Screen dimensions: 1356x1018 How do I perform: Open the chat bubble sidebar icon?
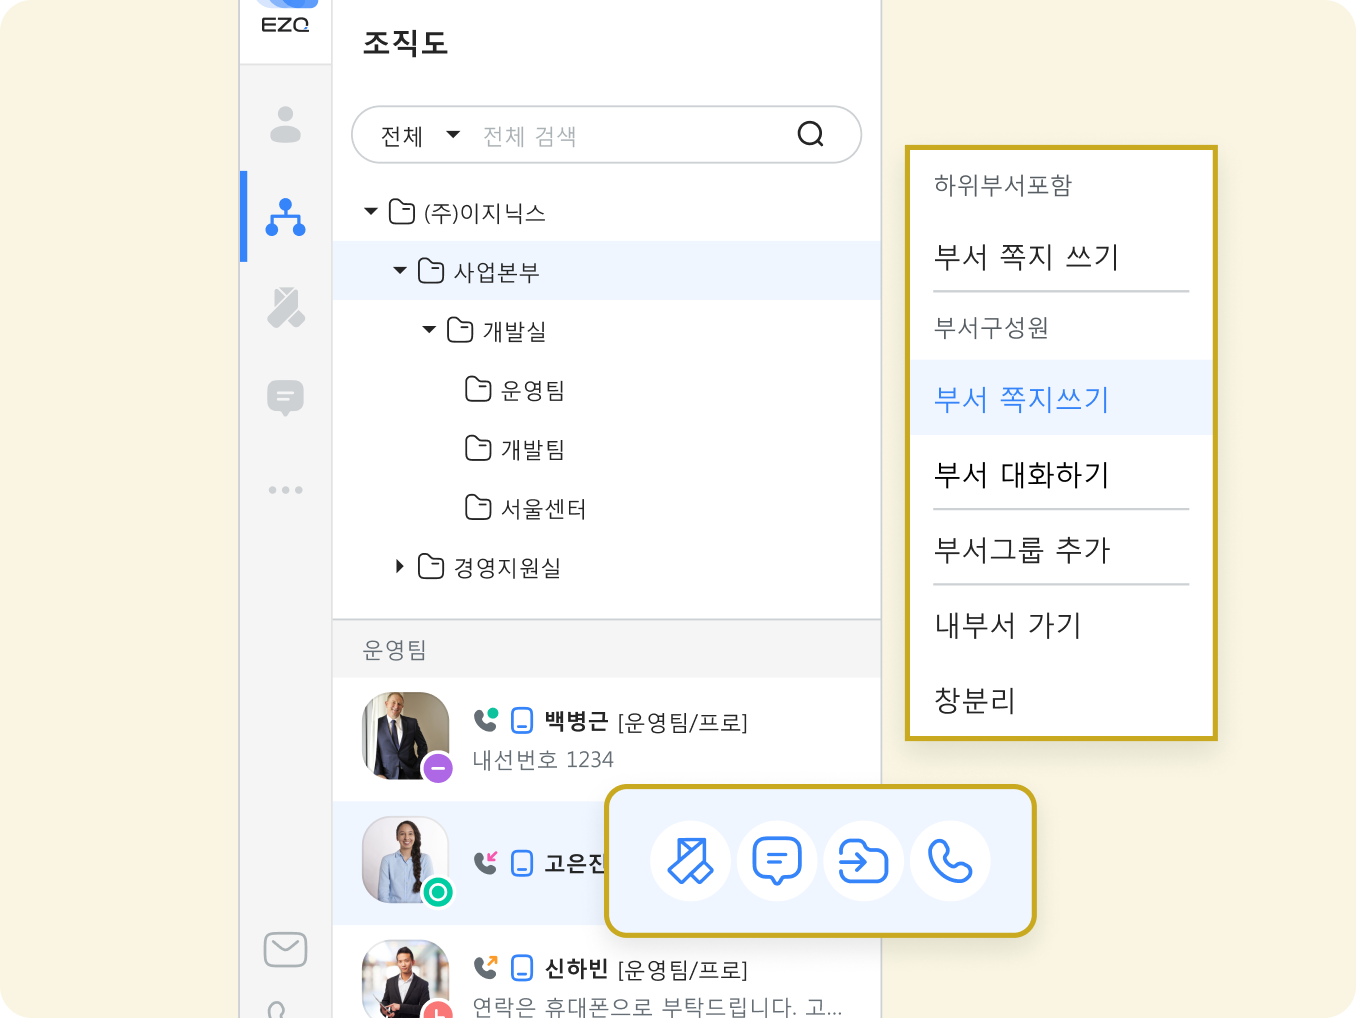point(285,398)
